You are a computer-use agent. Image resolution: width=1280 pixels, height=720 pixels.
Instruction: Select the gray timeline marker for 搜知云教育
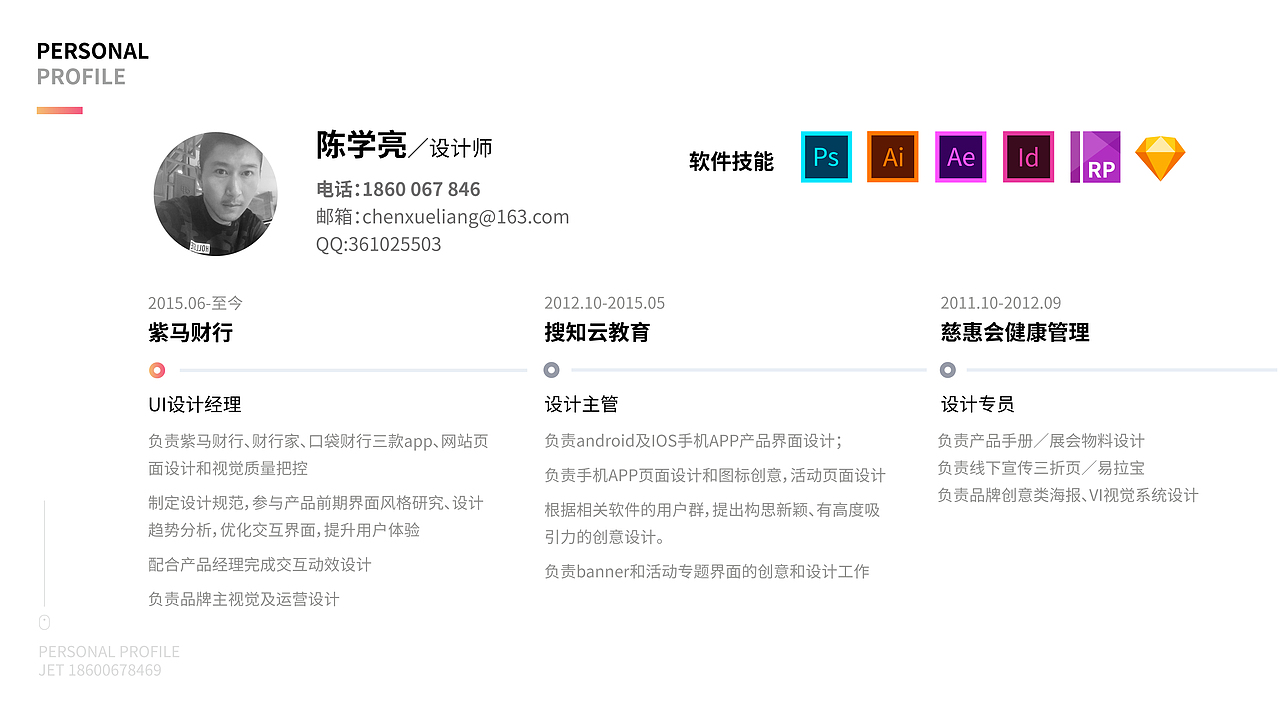point(551,370)
